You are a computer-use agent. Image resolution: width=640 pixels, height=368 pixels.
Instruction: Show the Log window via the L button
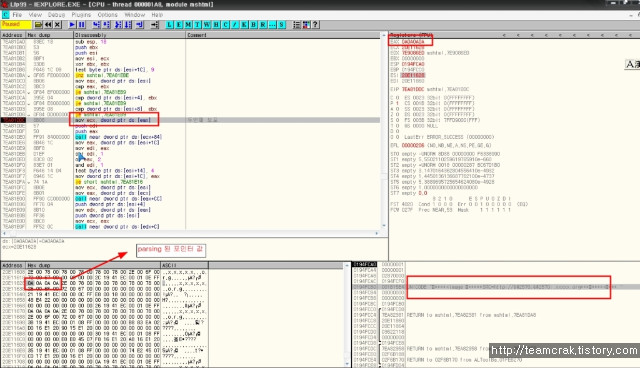169,25
